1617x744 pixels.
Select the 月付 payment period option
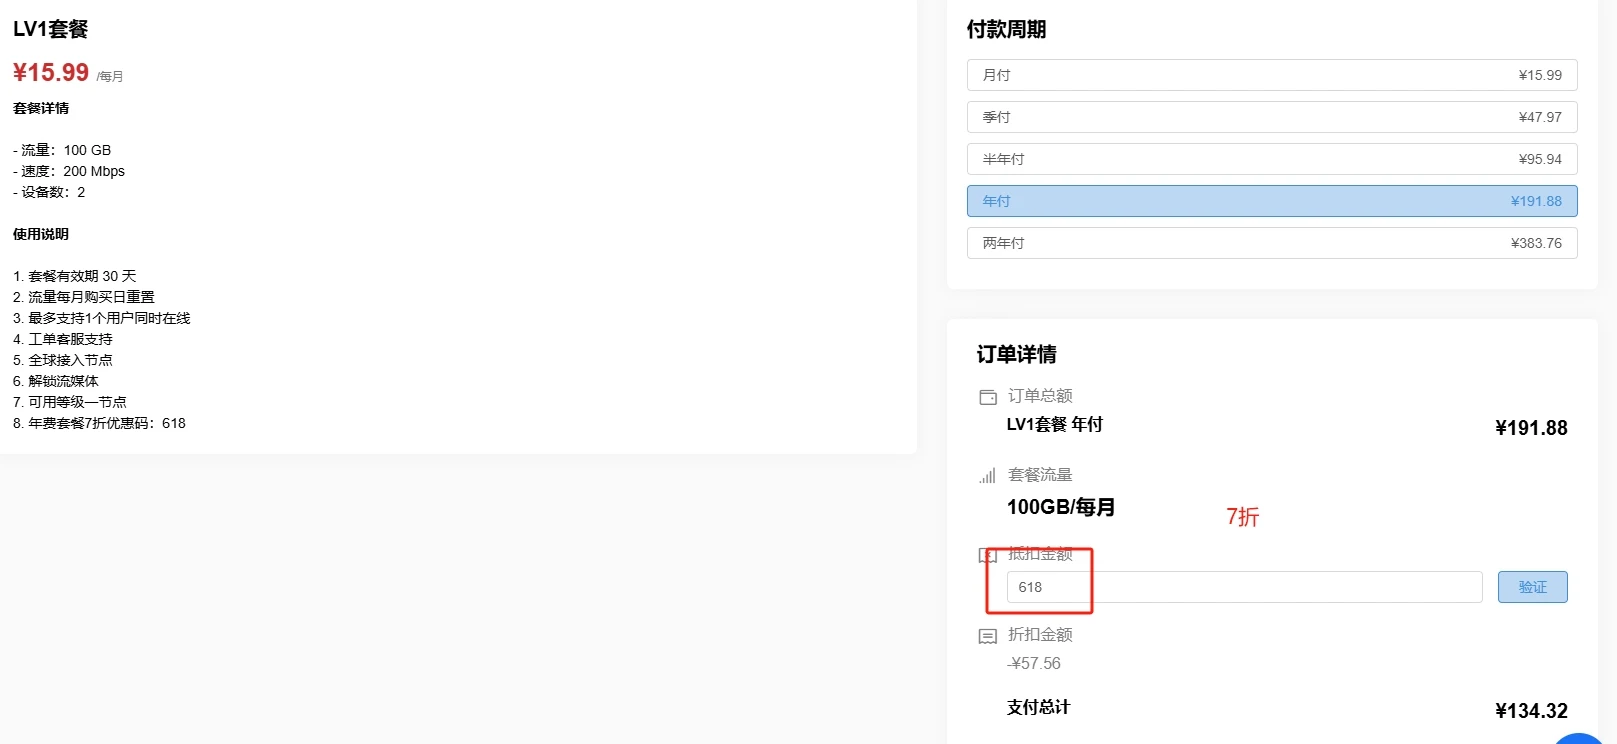pos(1271,75)
